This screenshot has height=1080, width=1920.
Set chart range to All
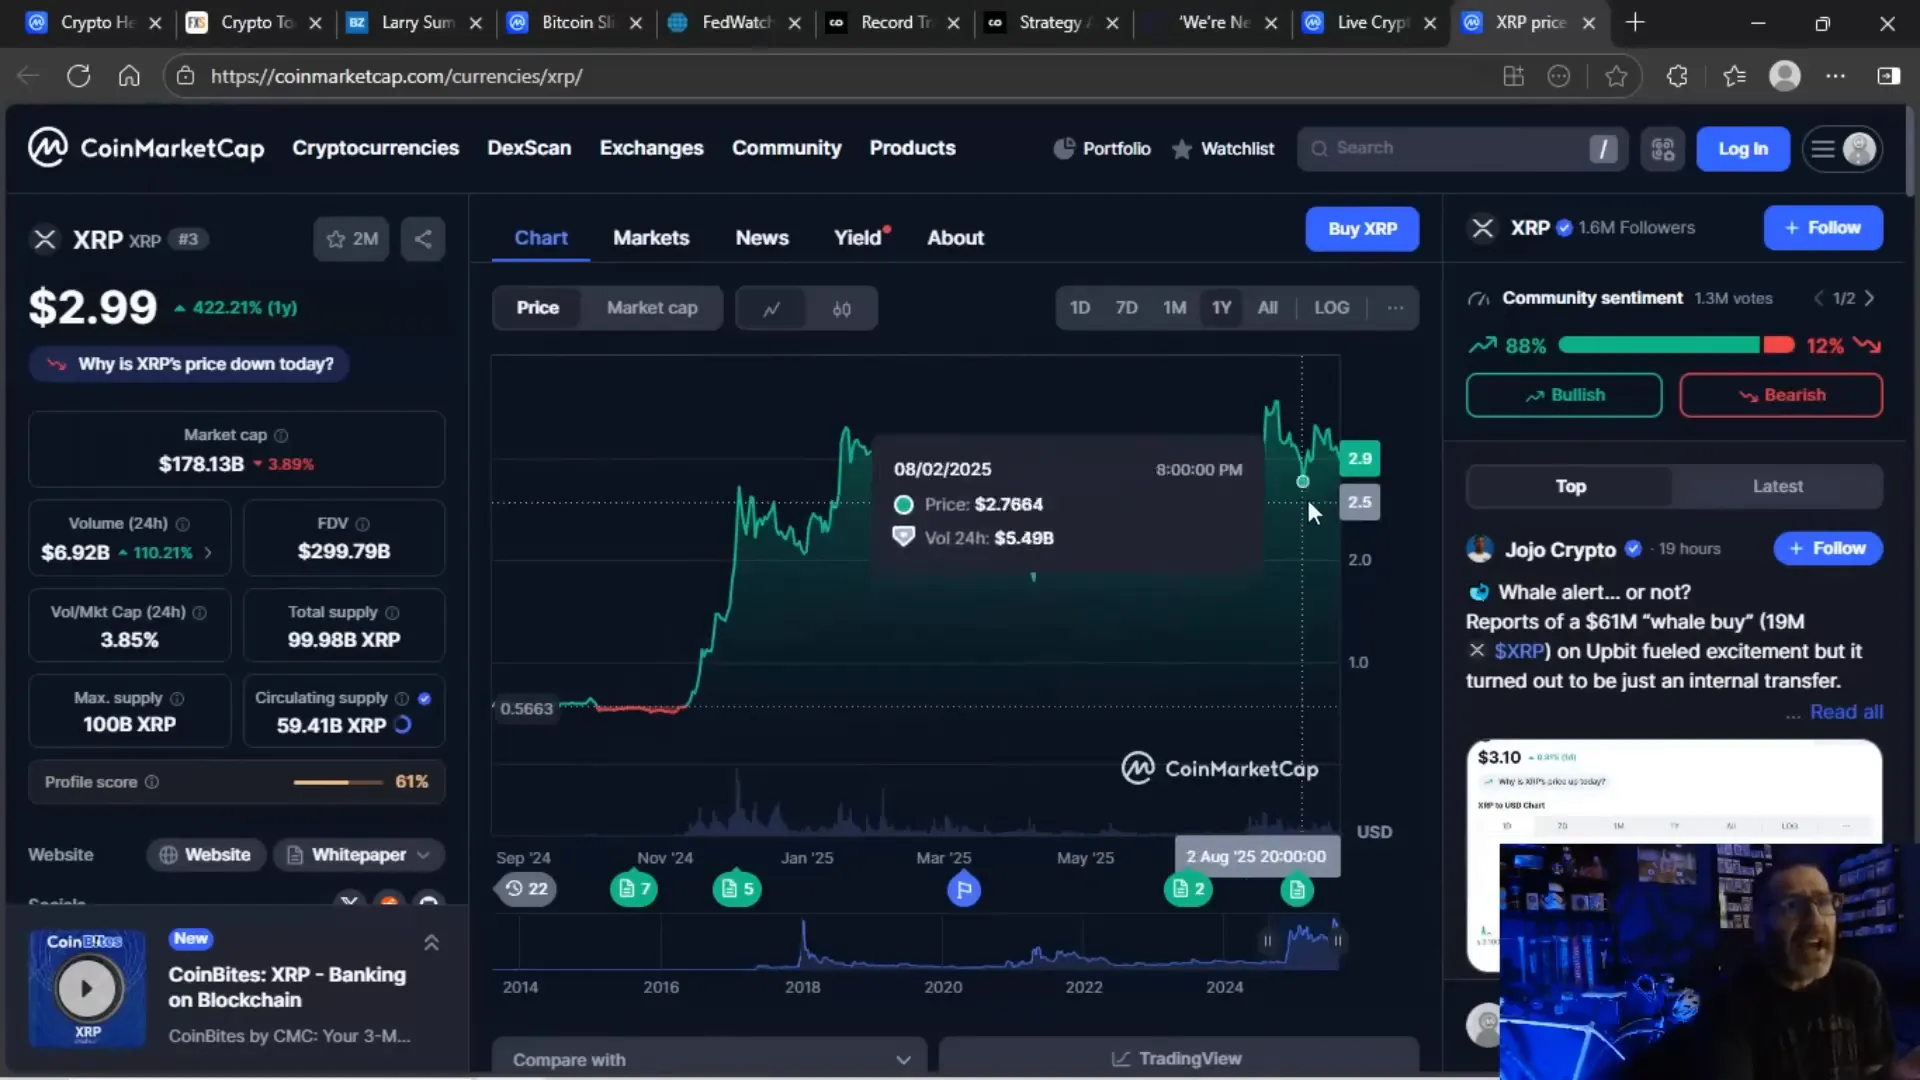(x=1267, y=308)
